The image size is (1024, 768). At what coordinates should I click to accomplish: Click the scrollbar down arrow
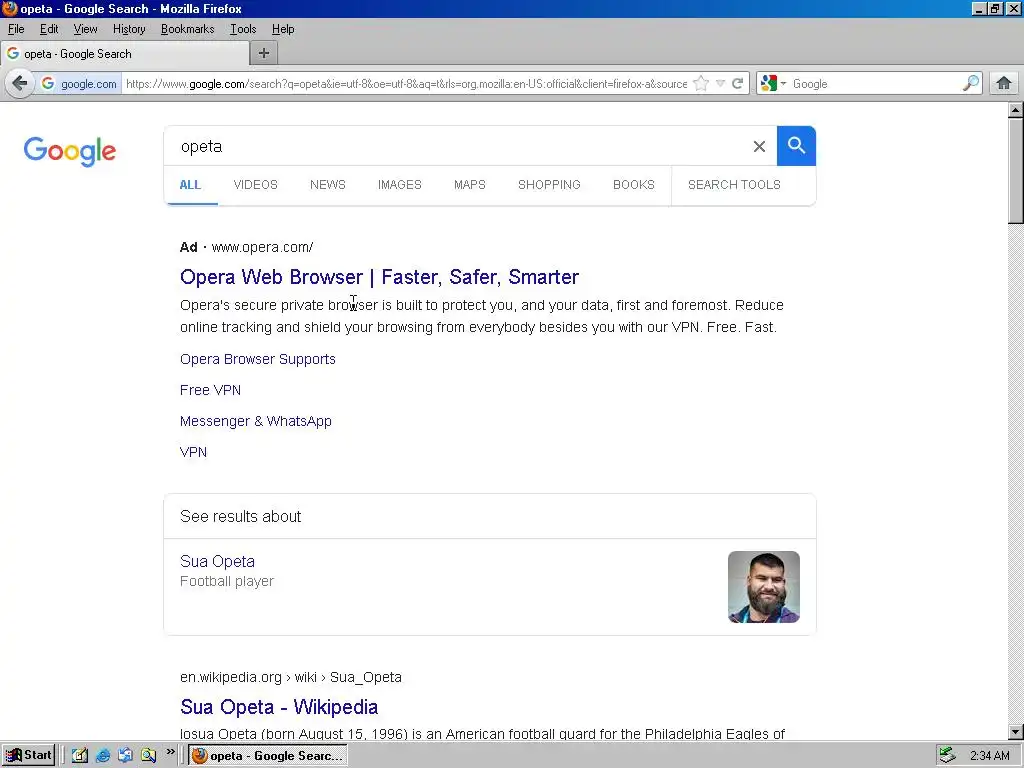pos(1016,732)
